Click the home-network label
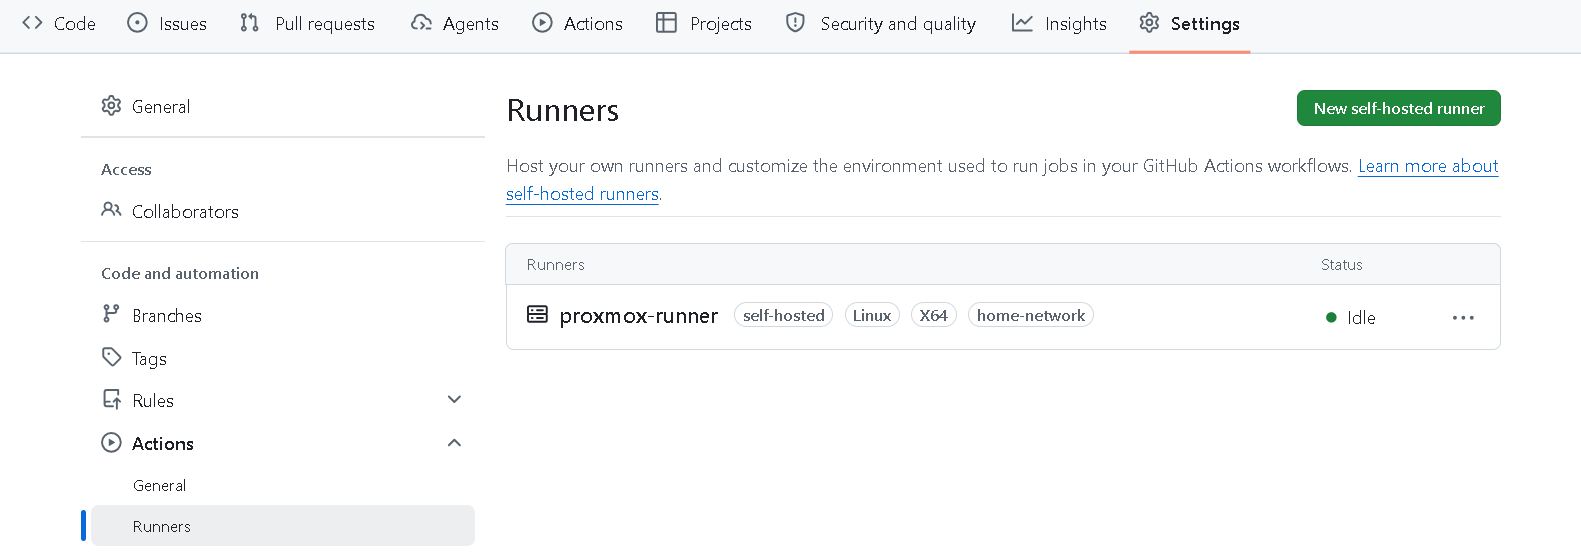This screenshot has width=1581, height=552. (1030, 315)
